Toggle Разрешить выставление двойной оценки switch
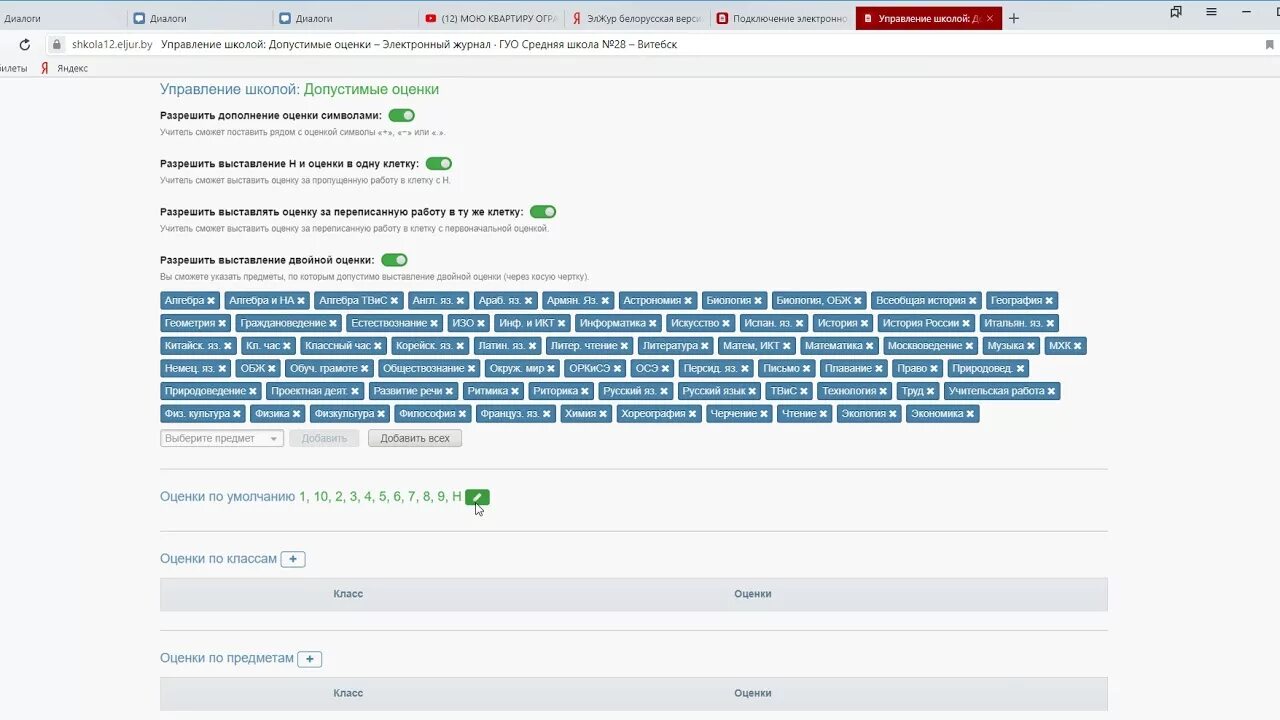Viewport: 1280px width, 720px height. [394, 260]
